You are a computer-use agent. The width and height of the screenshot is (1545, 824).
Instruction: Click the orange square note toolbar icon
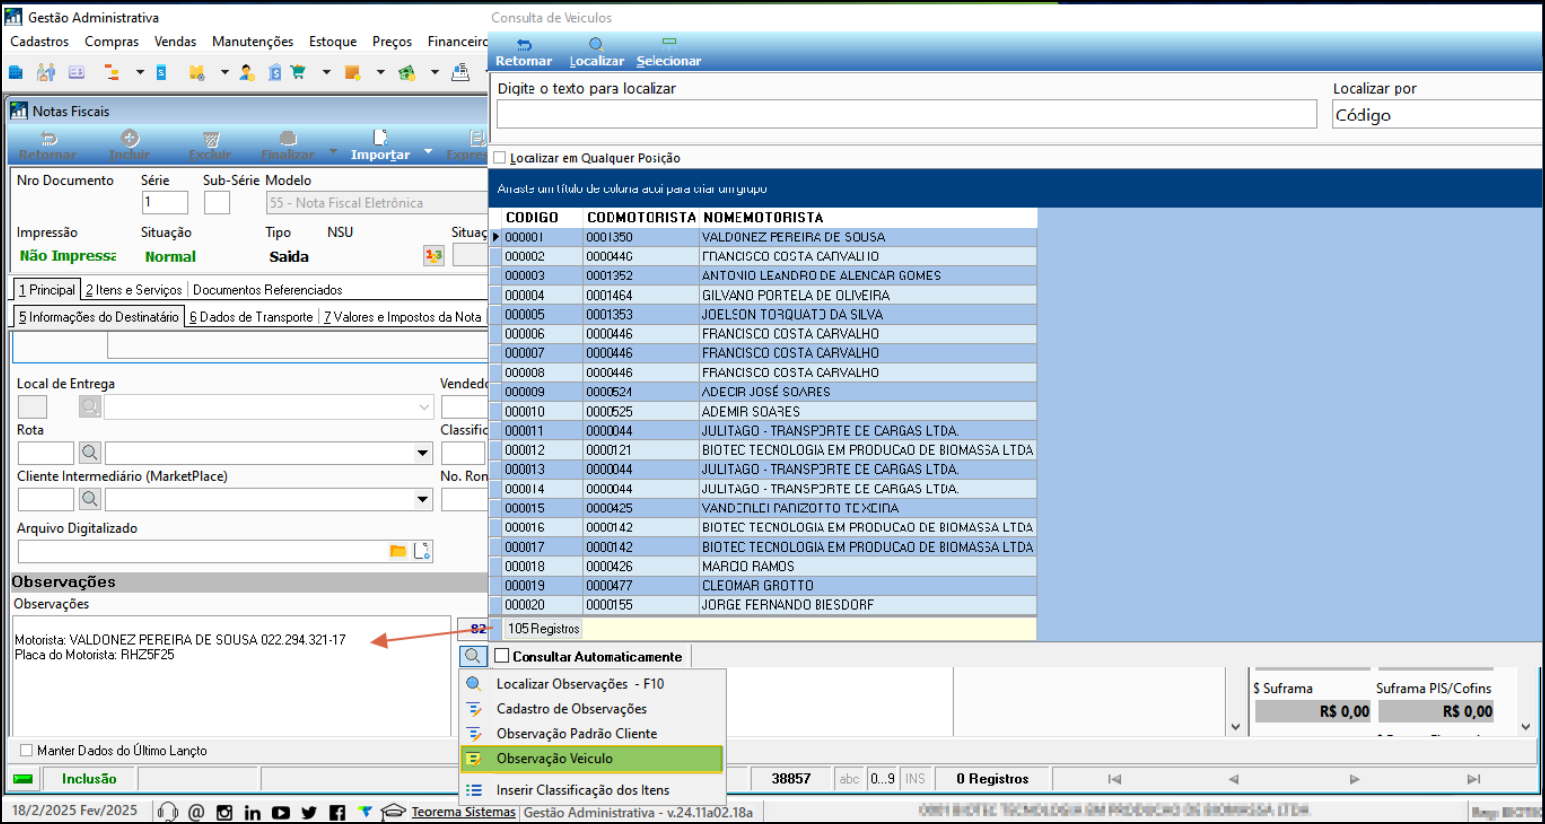(352, 72)
